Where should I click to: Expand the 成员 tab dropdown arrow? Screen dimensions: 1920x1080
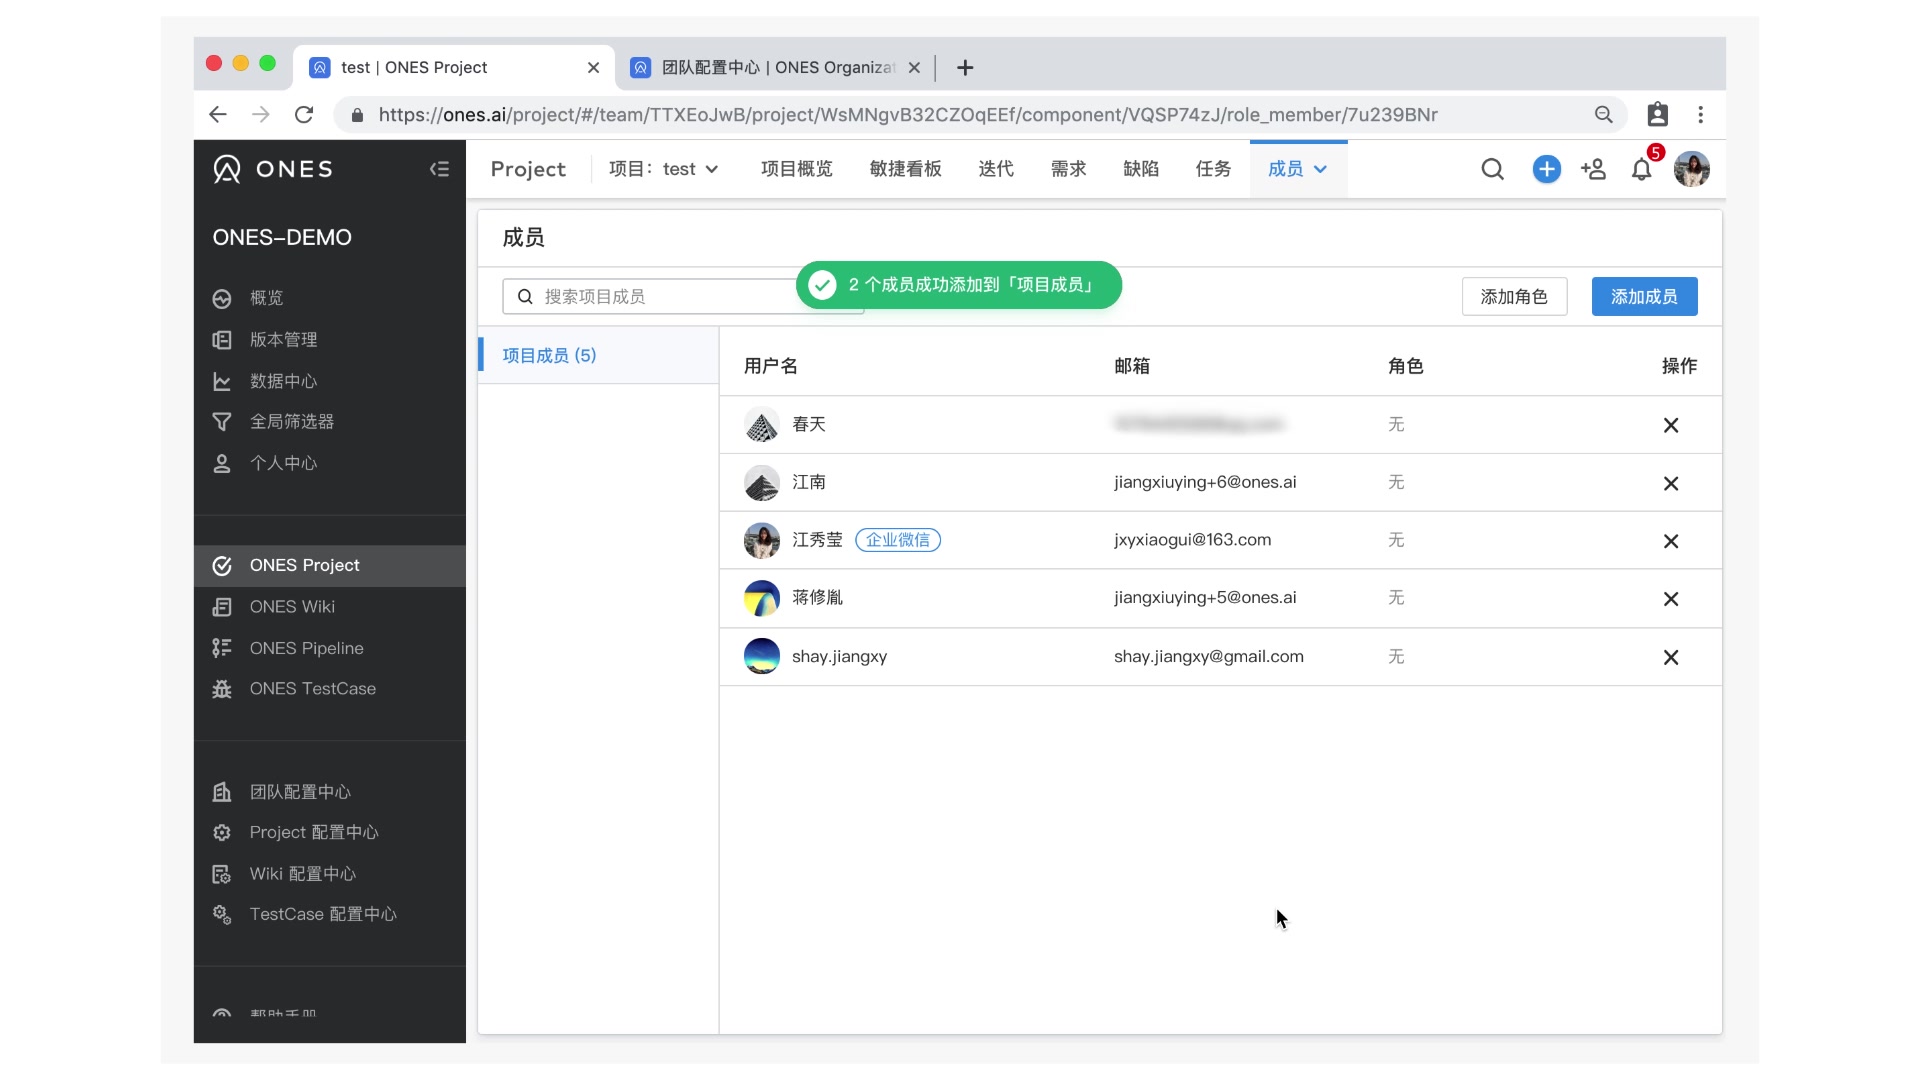[1320, 169]
